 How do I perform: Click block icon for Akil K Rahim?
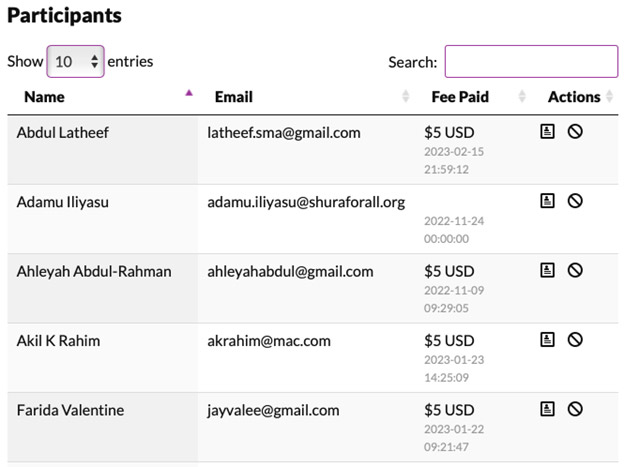tap(575, 340)
